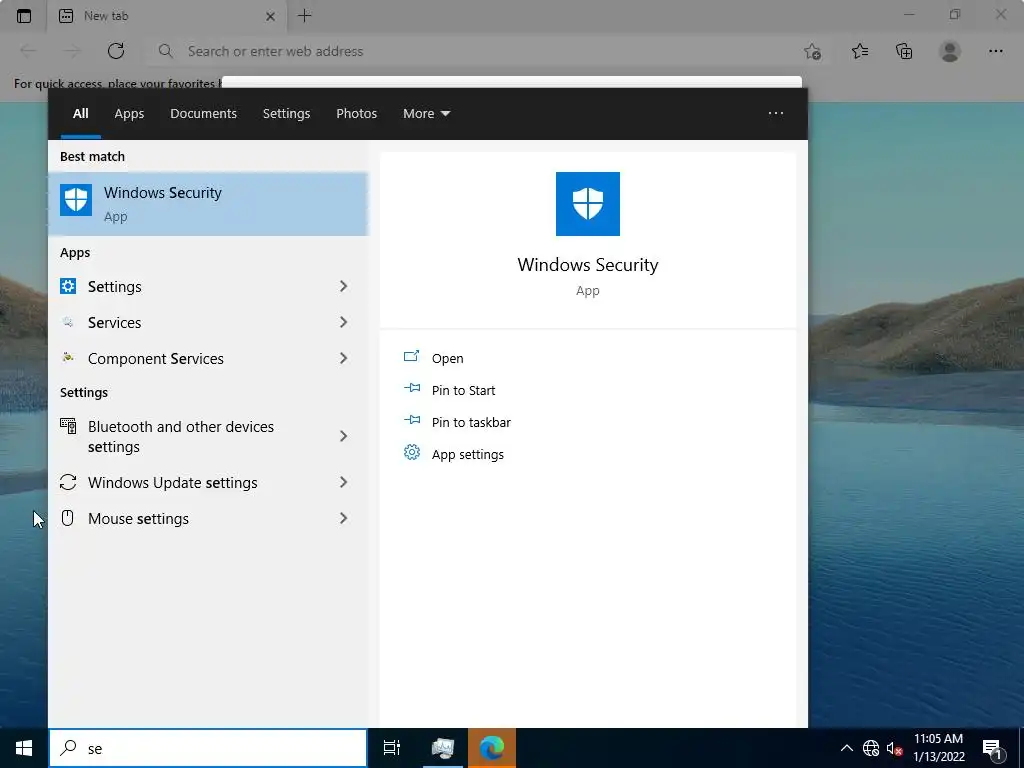Image resolution: width=1024 pixels, height=768 pixels.
Task: Click the Windows Start button
Action: 24,748
